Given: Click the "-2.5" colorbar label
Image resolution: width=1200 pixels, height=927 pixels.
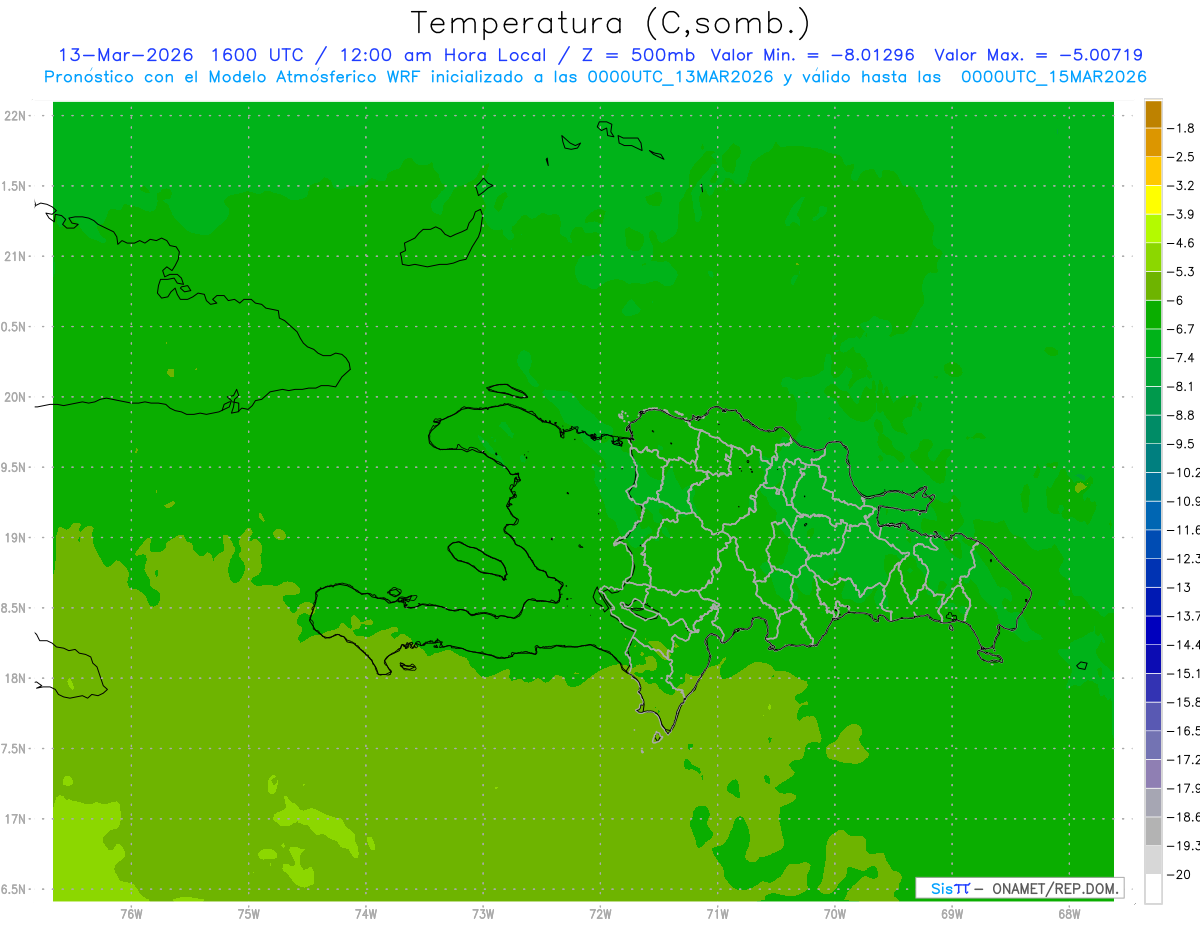Looking at the screenshot, I should click(1181, 157).
